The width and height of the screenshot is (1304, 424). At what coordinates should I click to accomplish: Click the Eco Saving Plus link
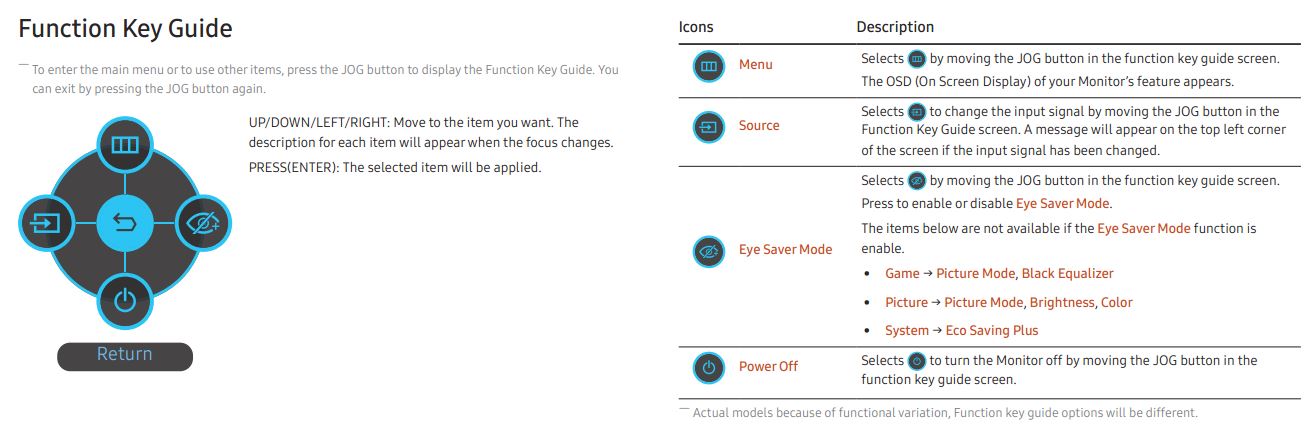pyautogui.click(x=992, y=331)
